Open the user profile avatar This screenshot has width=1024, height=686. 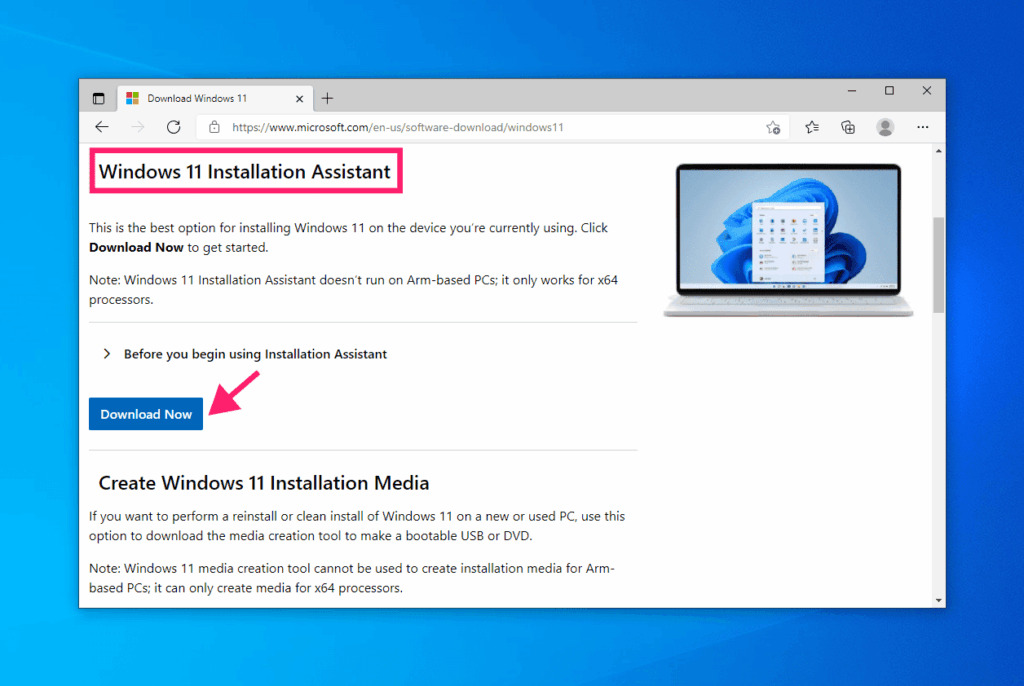pos(885,127)
